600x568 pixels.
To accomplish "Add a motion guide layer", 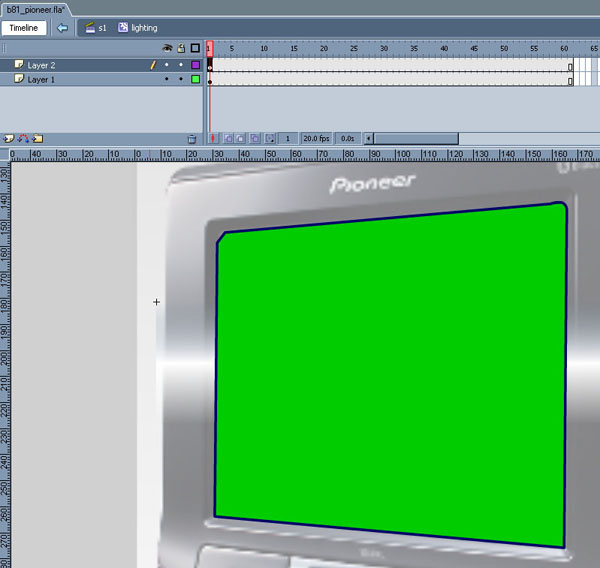I will [23, 139].
